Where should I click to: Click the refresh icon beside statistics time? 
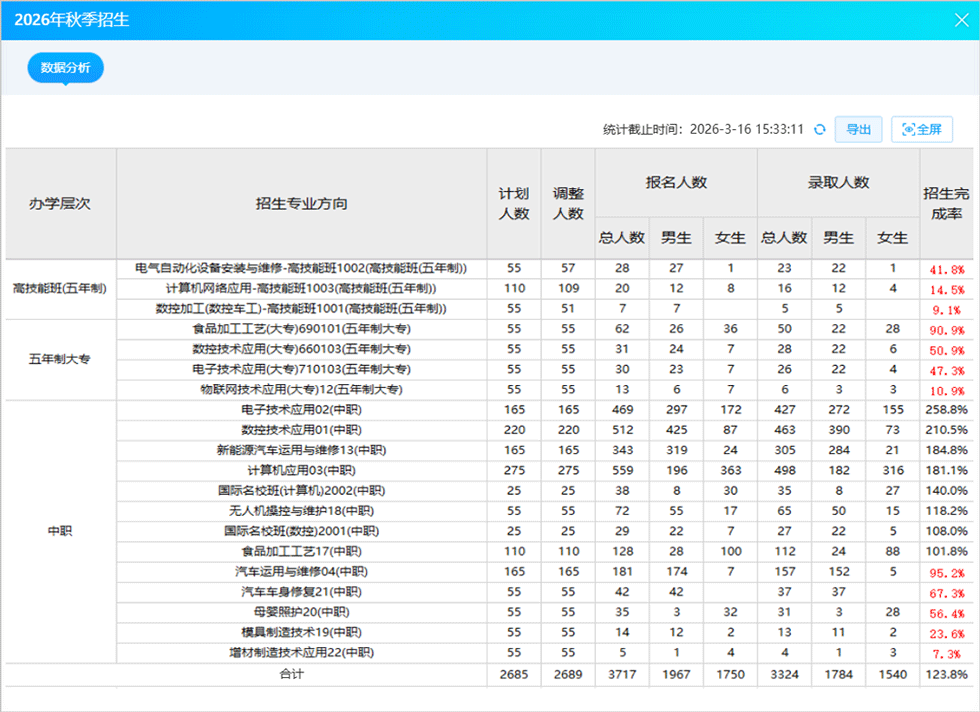(819, 129)
